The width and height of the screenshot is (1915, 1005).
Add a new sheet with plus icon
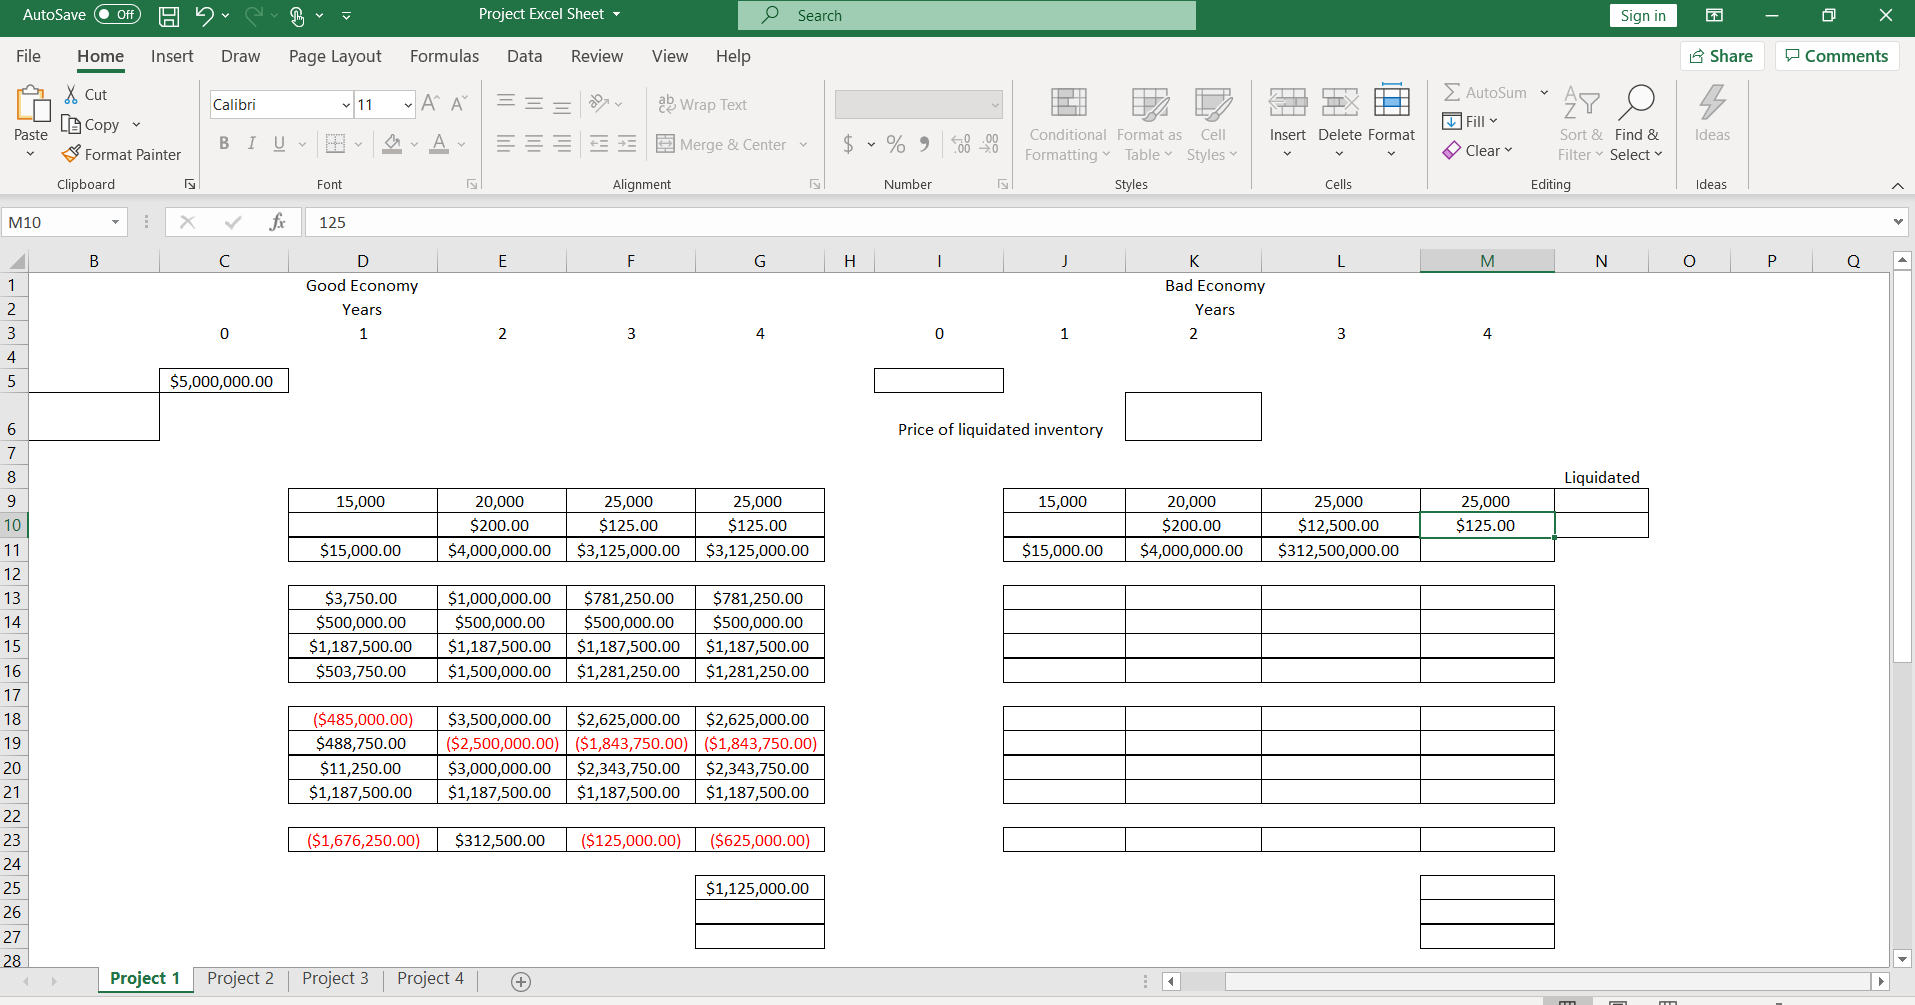point(521,981)
